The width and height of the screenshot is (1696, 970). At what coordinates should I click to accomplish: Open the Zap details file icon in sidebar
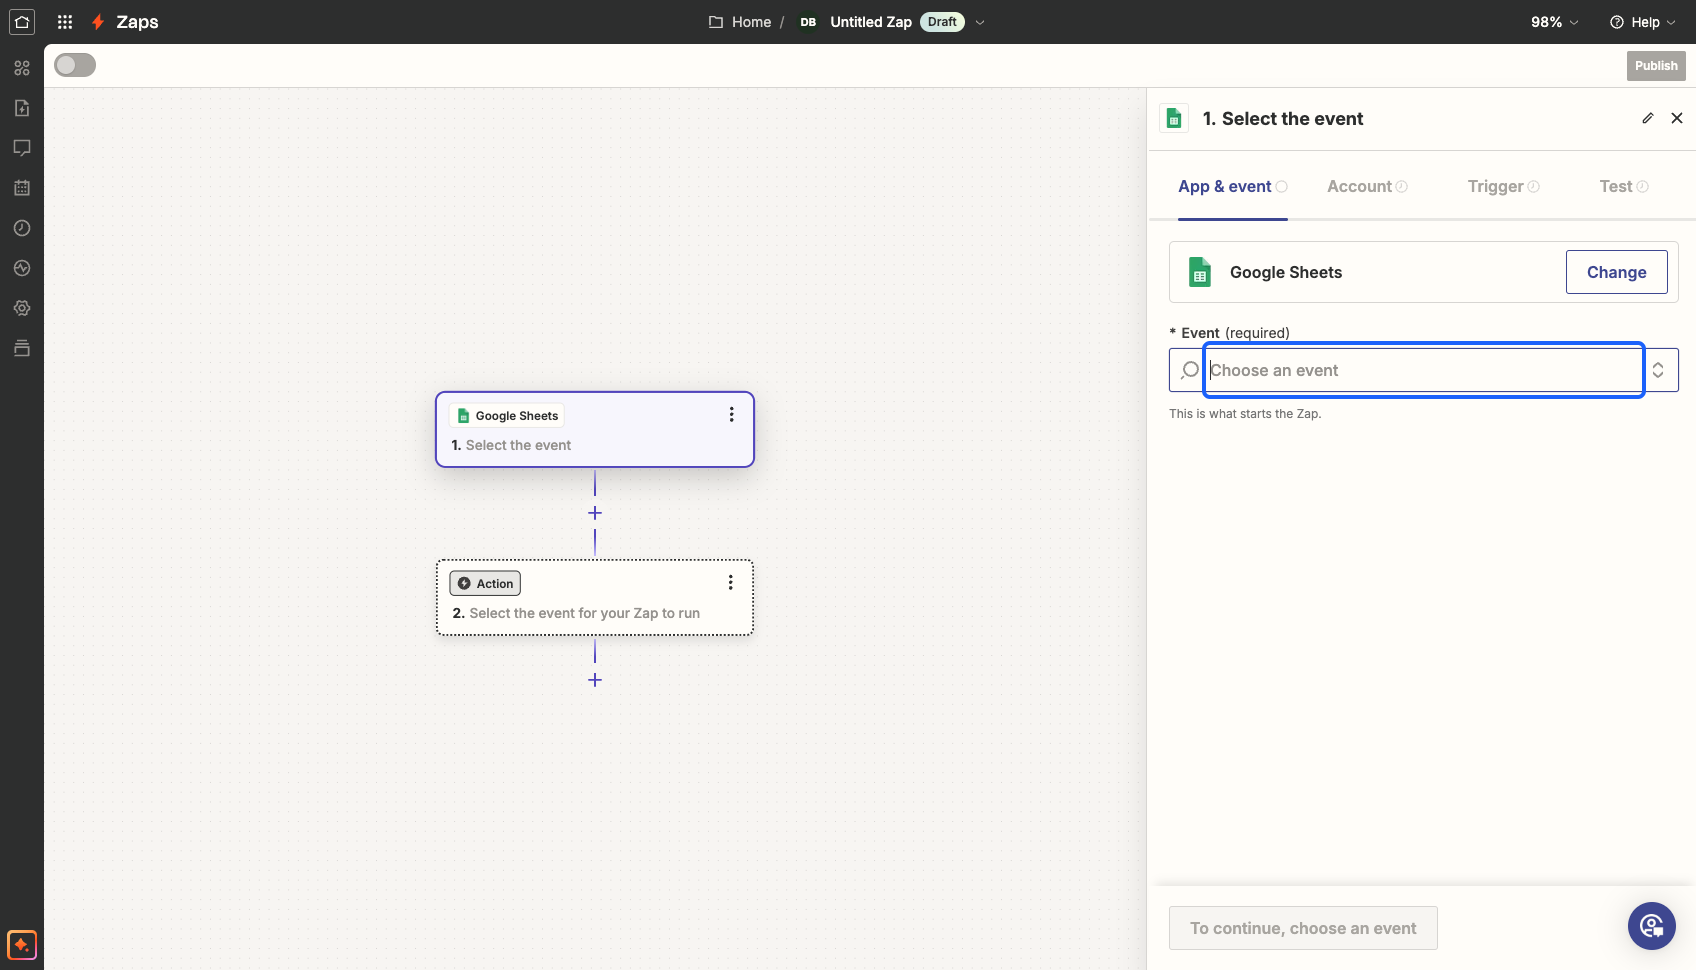(x=22, y=108)
